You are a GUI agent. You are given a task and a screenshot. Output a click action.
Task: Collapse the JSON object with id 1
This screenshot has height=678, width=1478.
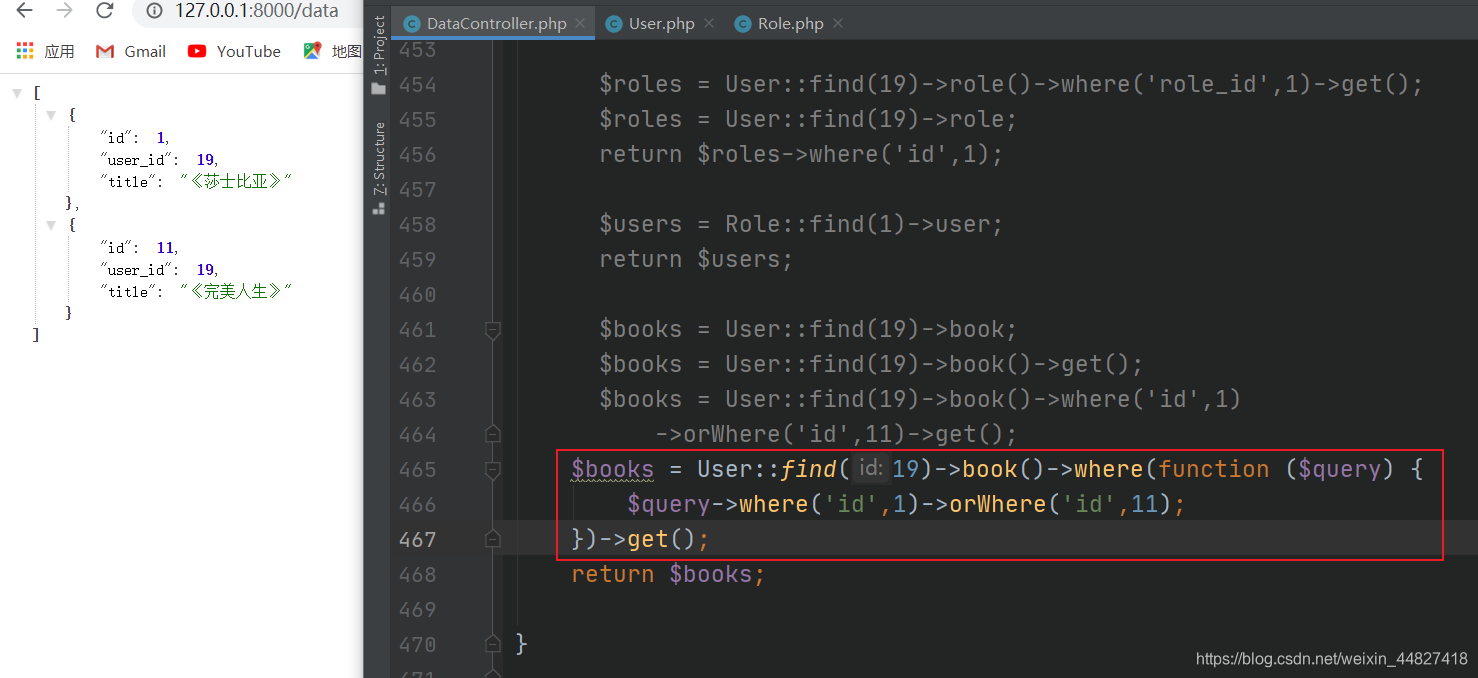[x=52, y=115]
